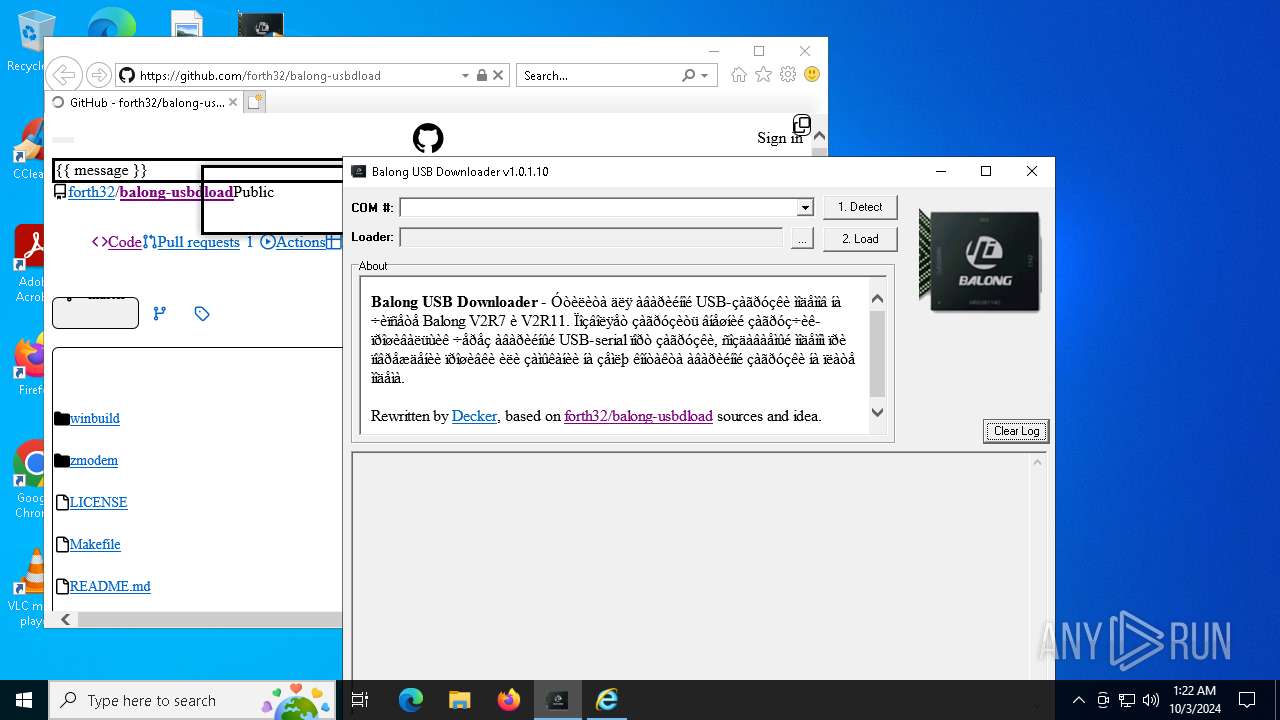This screenshot has width=1280, height=720.
Task: Open the Code tab on GitHub
Action: (x=124, y=242)
